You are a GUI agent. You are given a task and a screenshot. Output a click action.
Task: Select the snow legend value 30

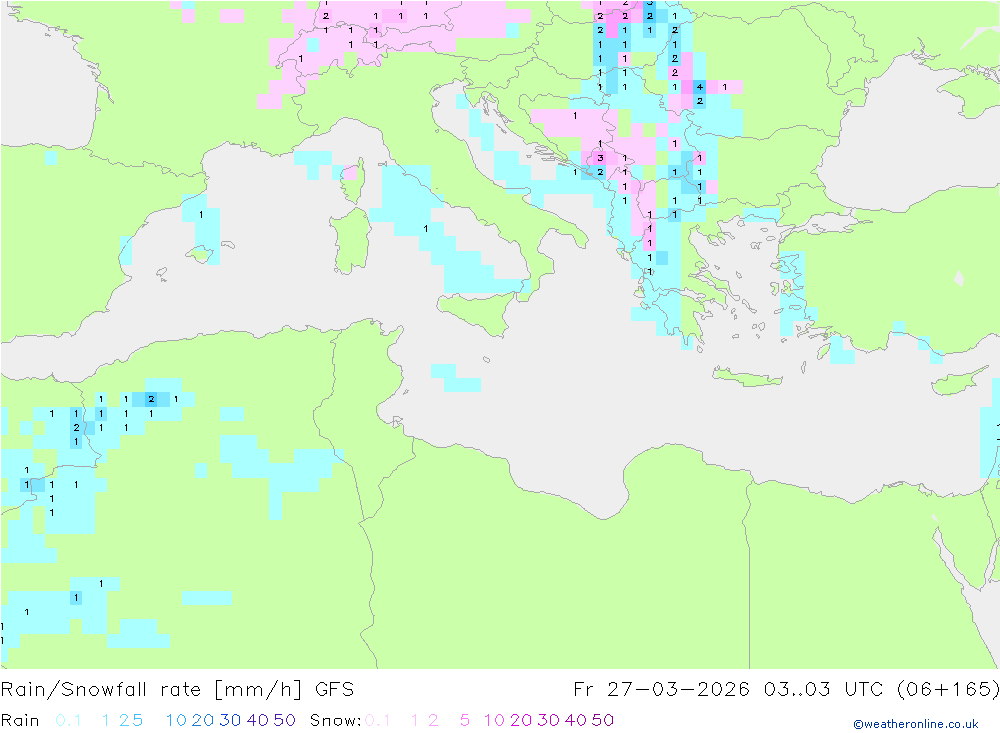tap(548, 720)
